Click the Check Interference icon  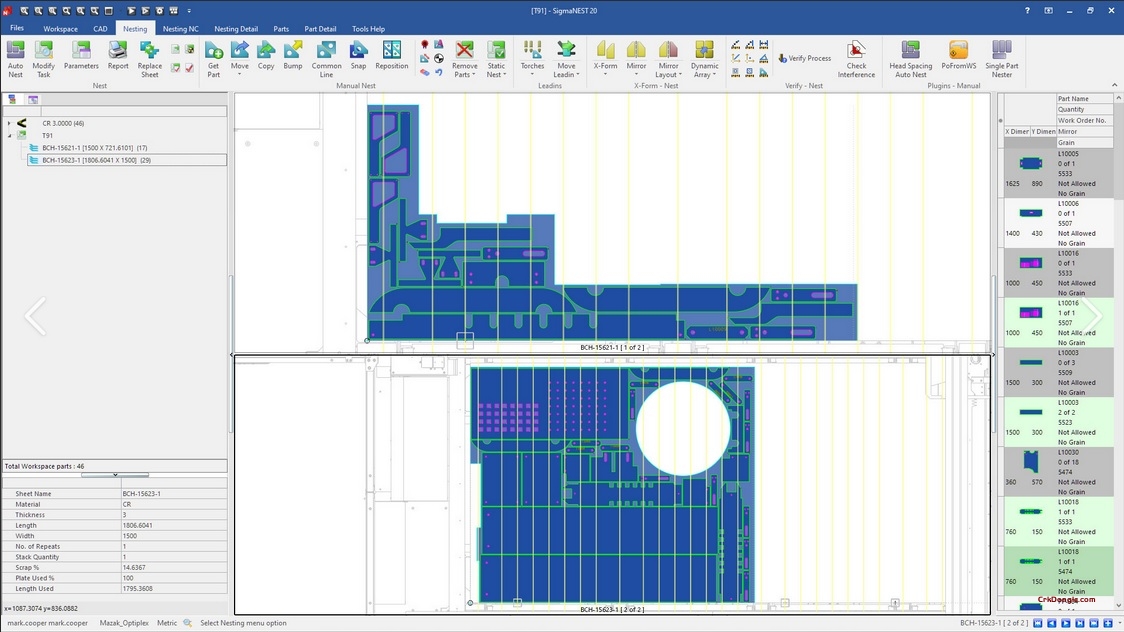pos(857,57)
